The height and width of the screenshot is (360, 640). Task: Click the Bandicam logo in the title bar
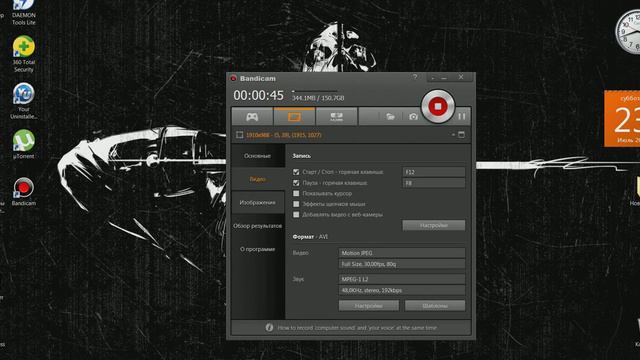point(233,78)
